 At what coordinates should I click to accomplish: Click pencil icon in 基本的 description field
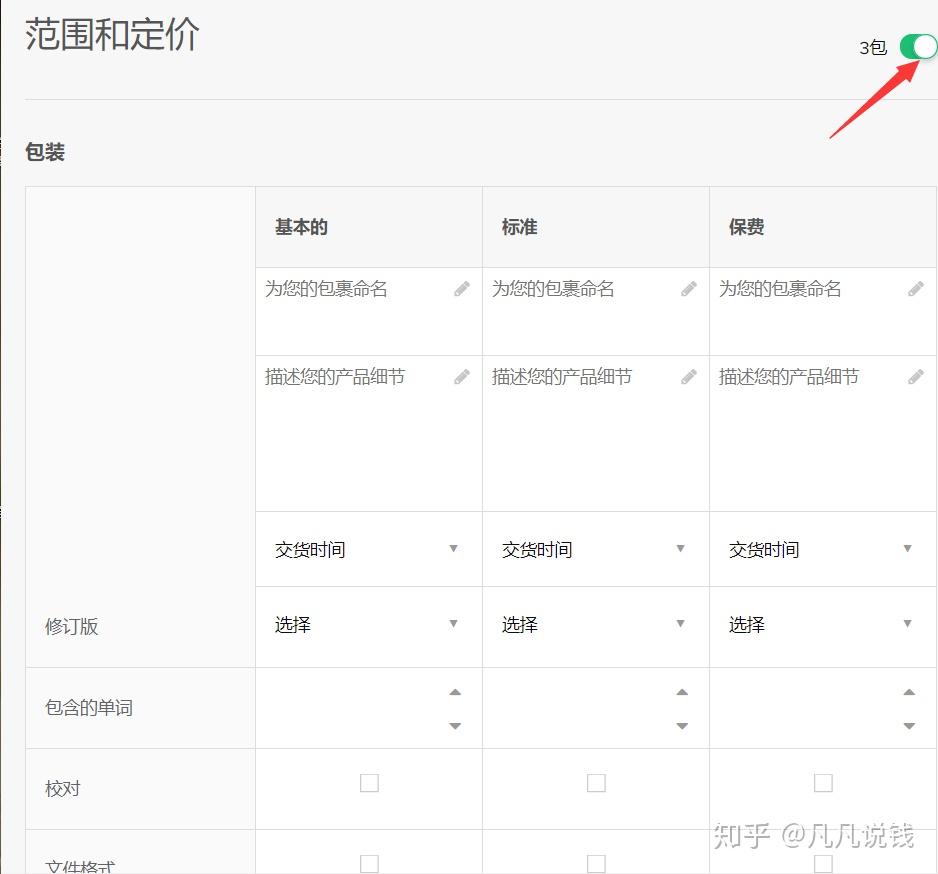tap(462, 377)
